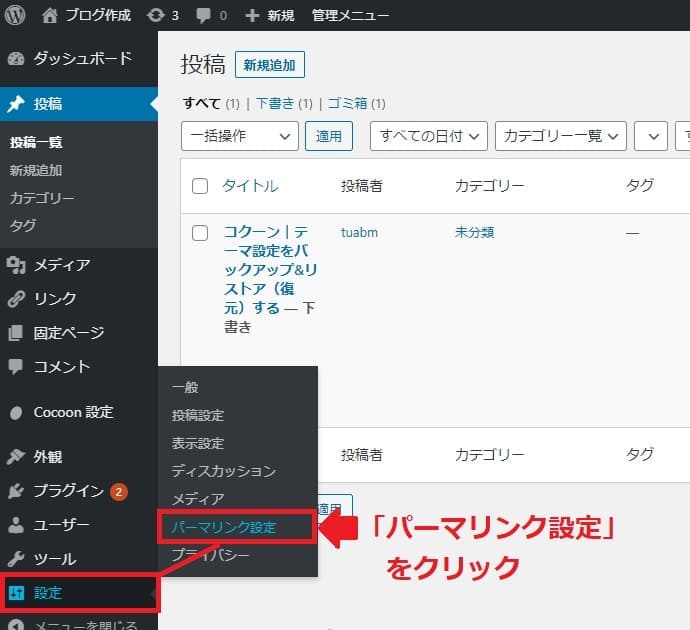Click the ツール wrench icon

pos(16,558)
